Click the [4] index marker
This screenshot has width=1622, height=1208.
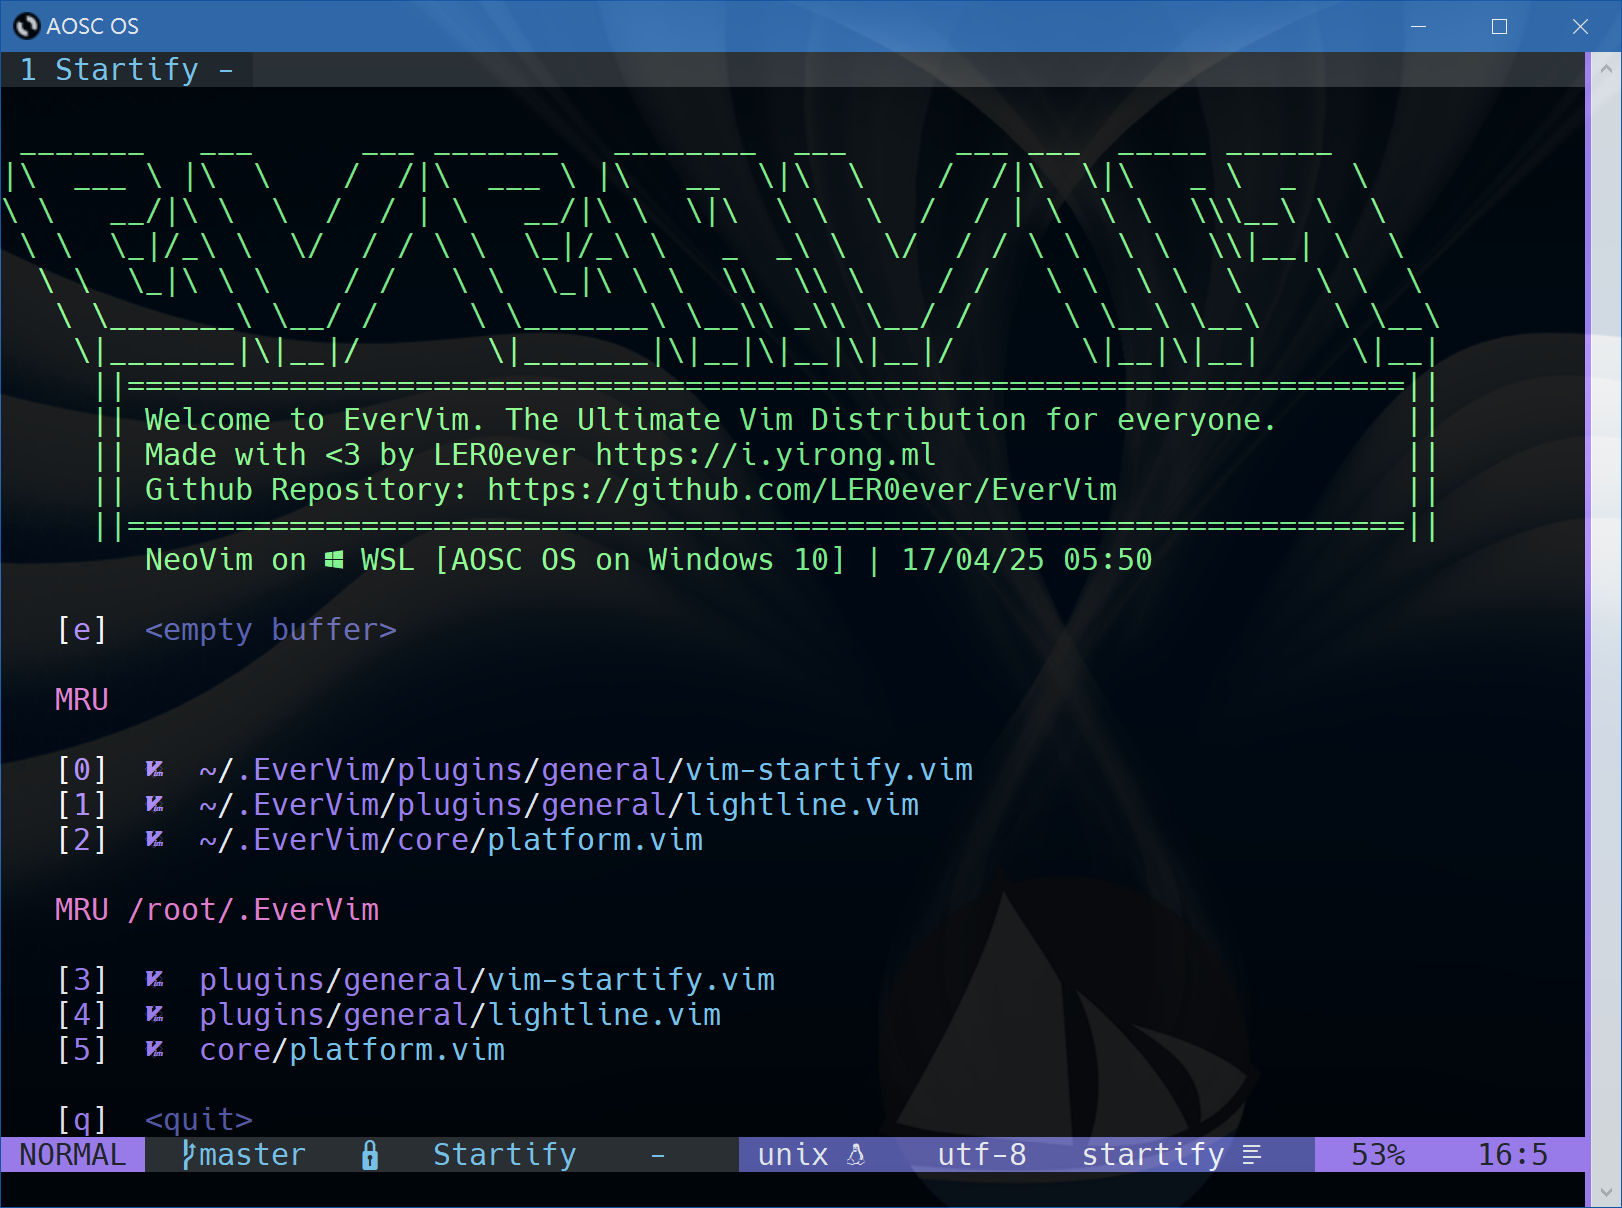pyautogui.click(x=82, y=1015)
